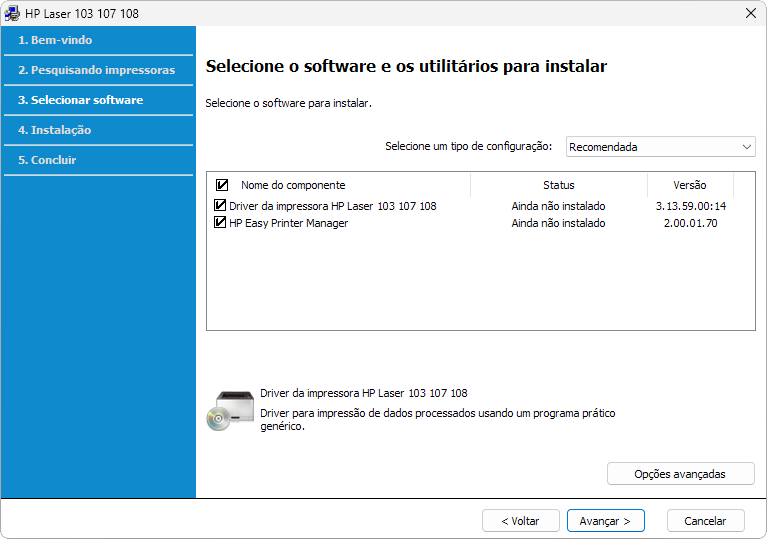Open the configuration type dropdown showing Recomendada
Image resolution: width=767 pixels, height=539 pixels.
pyautogui.click(x=660, y=147)
